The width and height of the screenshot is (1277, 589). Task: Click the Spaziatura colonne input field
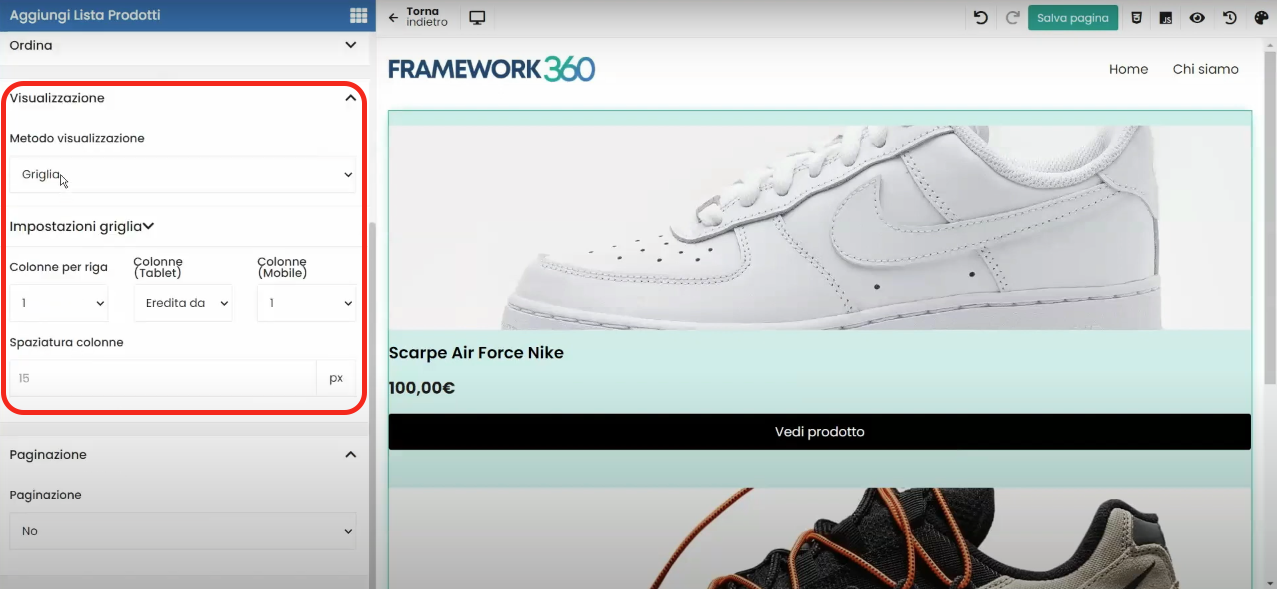[x=160, y=378]
